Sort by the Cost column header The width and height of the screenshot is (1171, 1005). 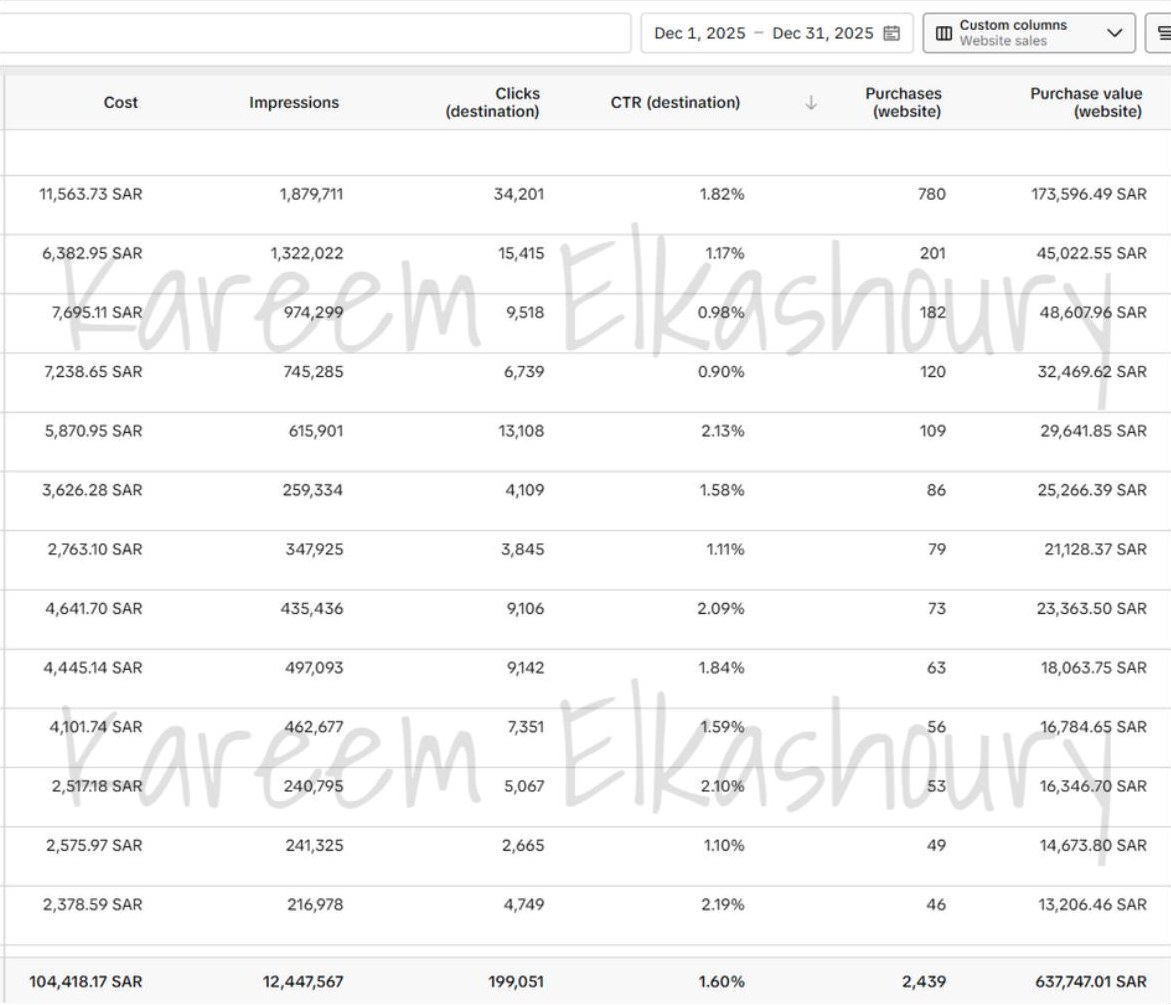(121, 102)
